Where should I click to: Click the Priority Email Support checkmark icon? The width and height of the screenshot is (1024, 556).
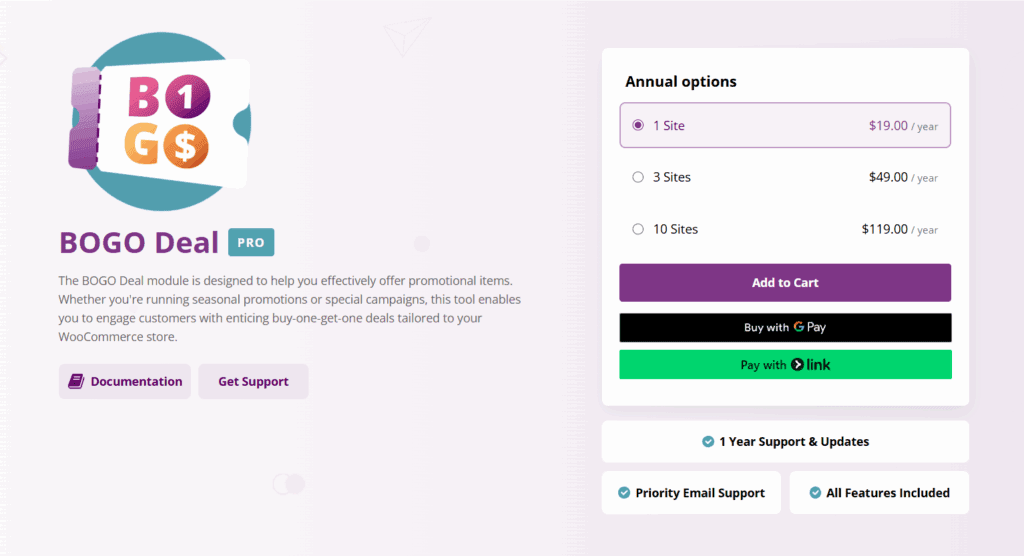point(624,493)
